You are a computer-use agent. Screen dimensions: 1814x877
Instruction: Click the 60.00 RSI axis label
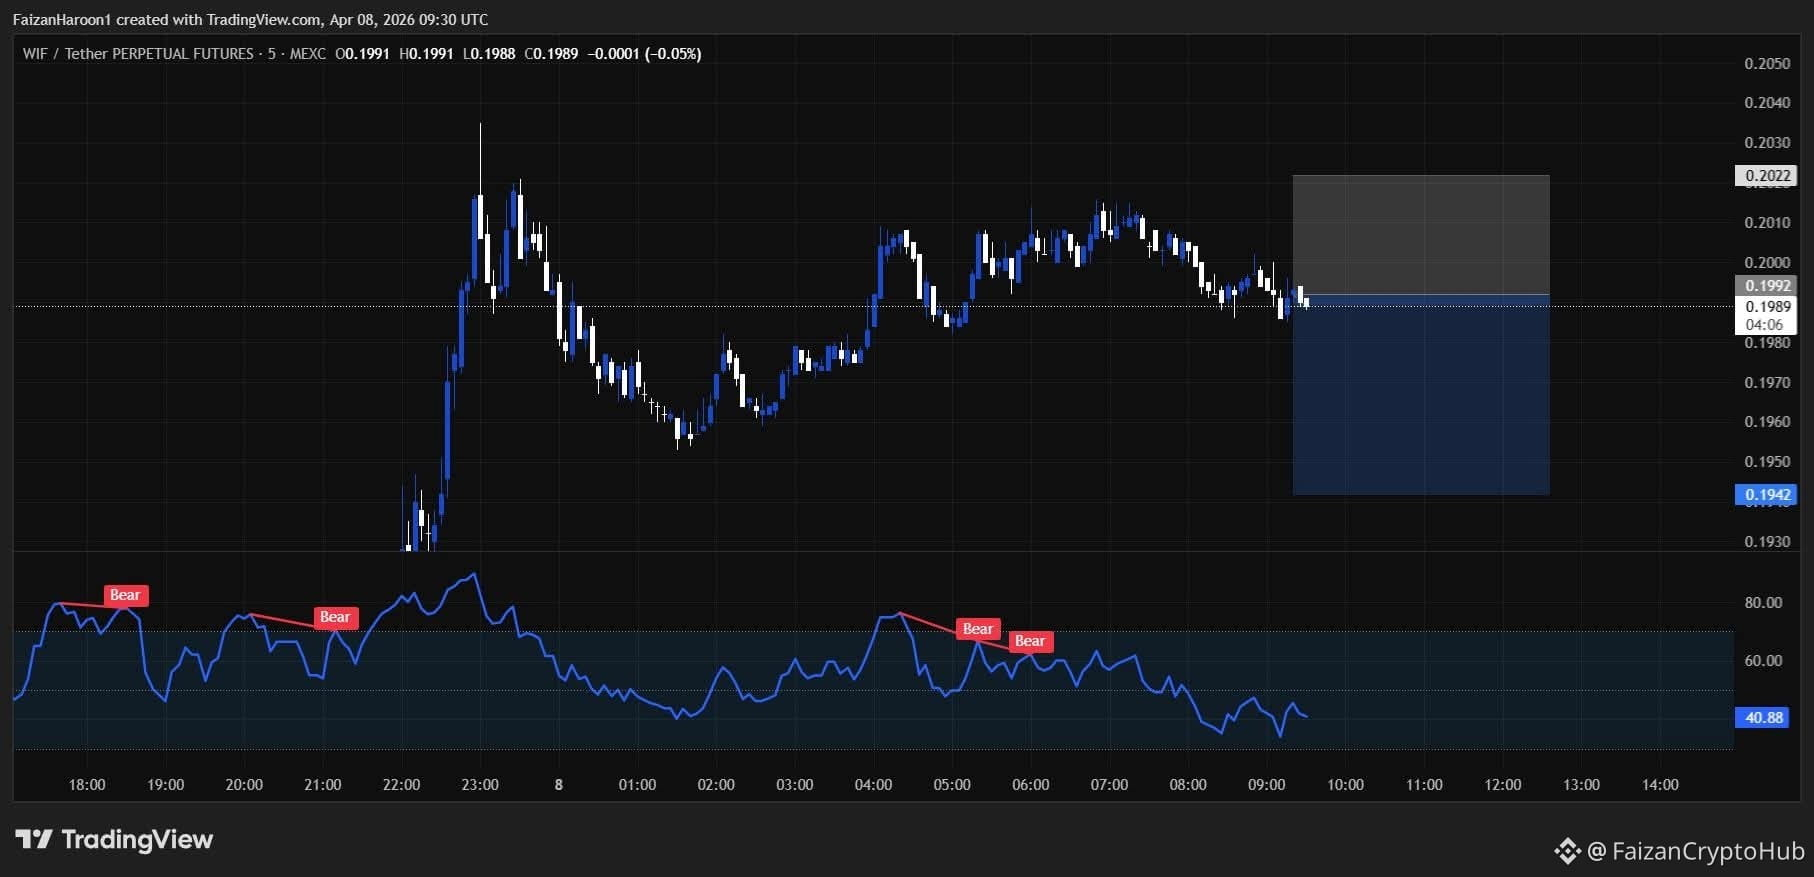pos(1763,661)
